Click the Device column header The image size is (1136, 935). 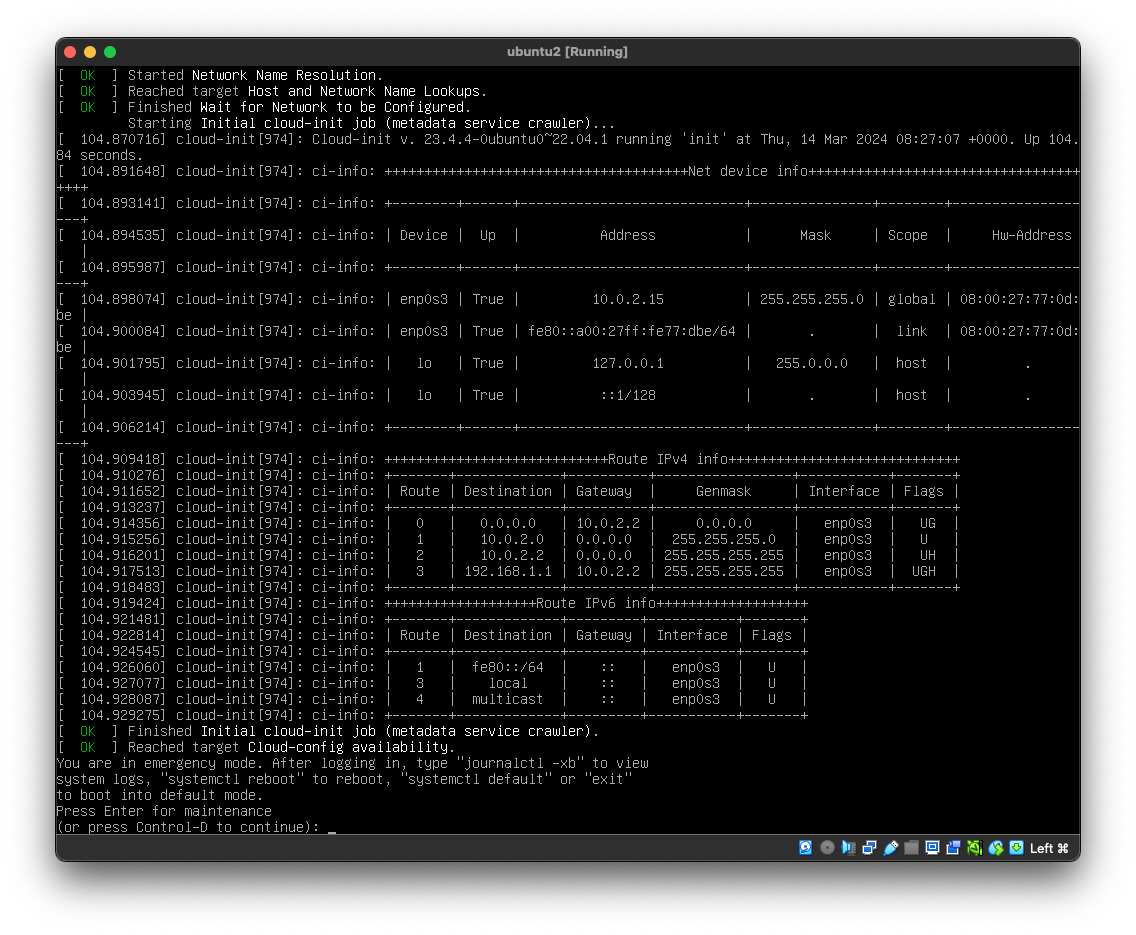[424, 235]
